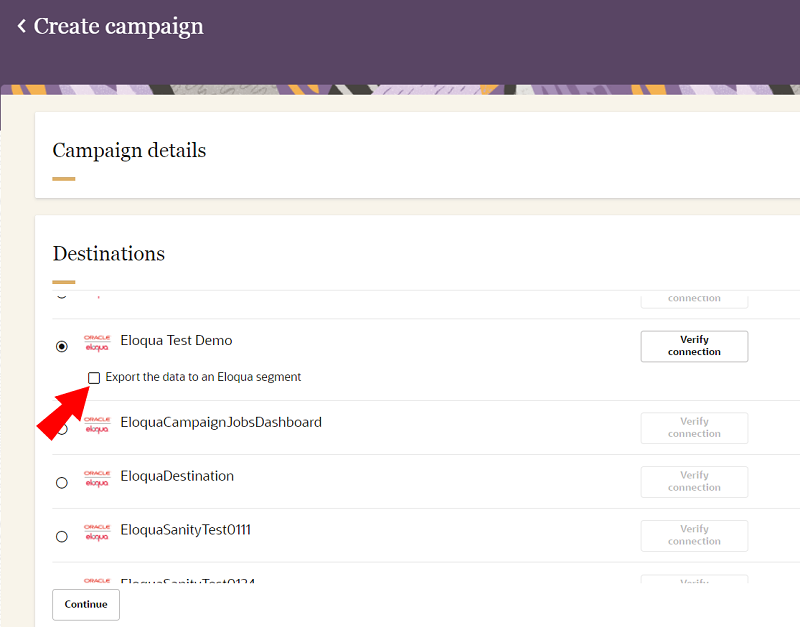Click the EloquaCampaignJobsDashboard destination label
This screenshot has height=627, width=800.
tap(221, 423)
